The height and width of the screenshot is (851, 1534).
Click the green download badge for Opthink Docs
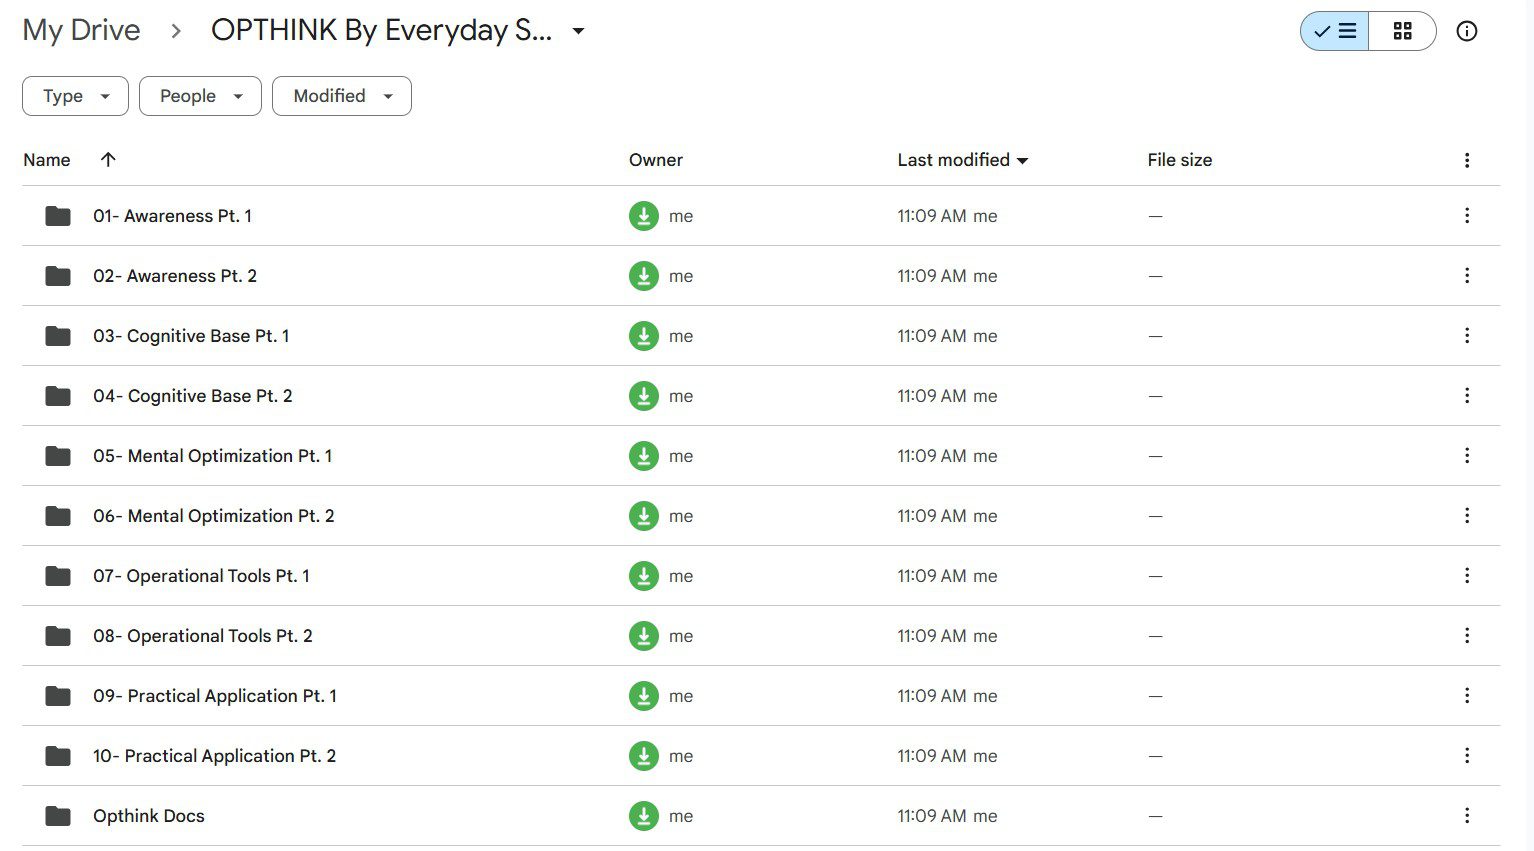pos(644,816)
